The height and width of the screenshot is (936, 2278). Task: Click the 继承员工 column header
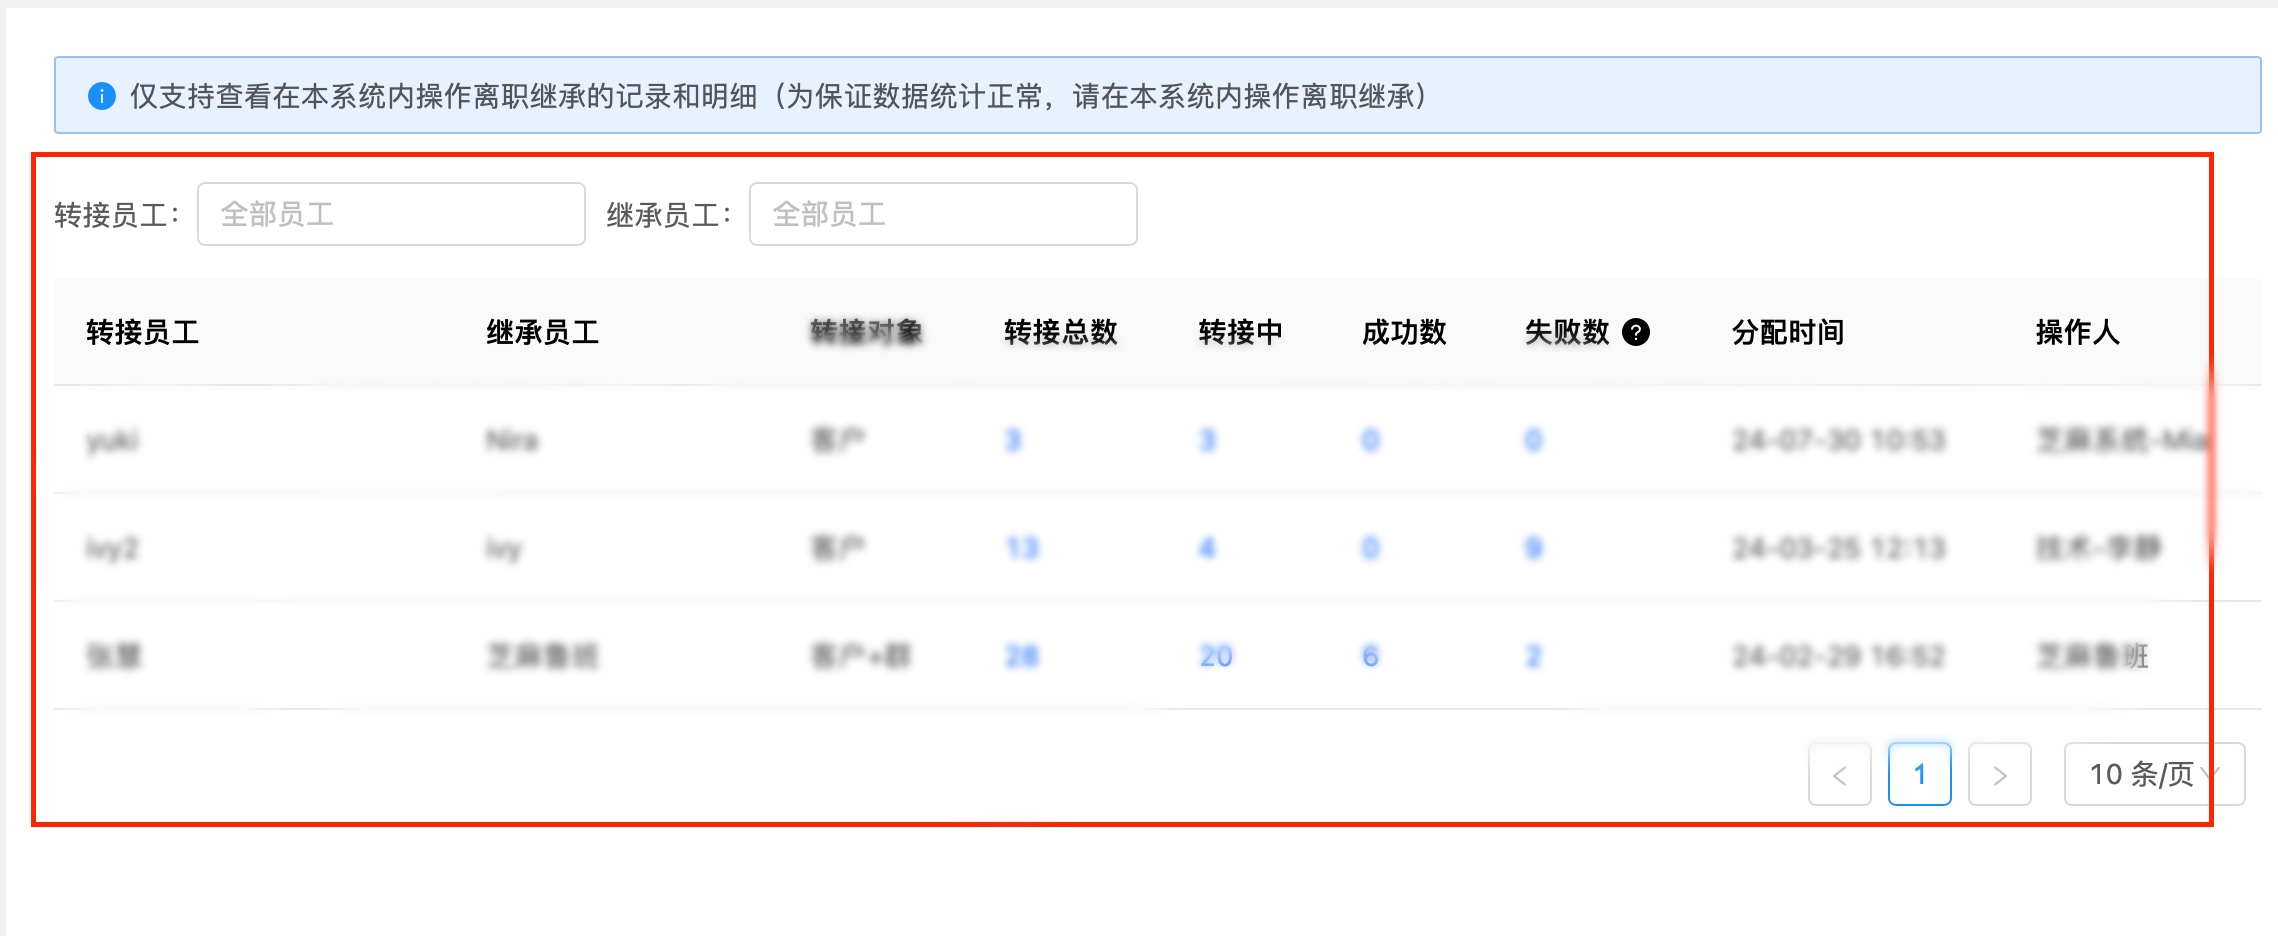543,332
